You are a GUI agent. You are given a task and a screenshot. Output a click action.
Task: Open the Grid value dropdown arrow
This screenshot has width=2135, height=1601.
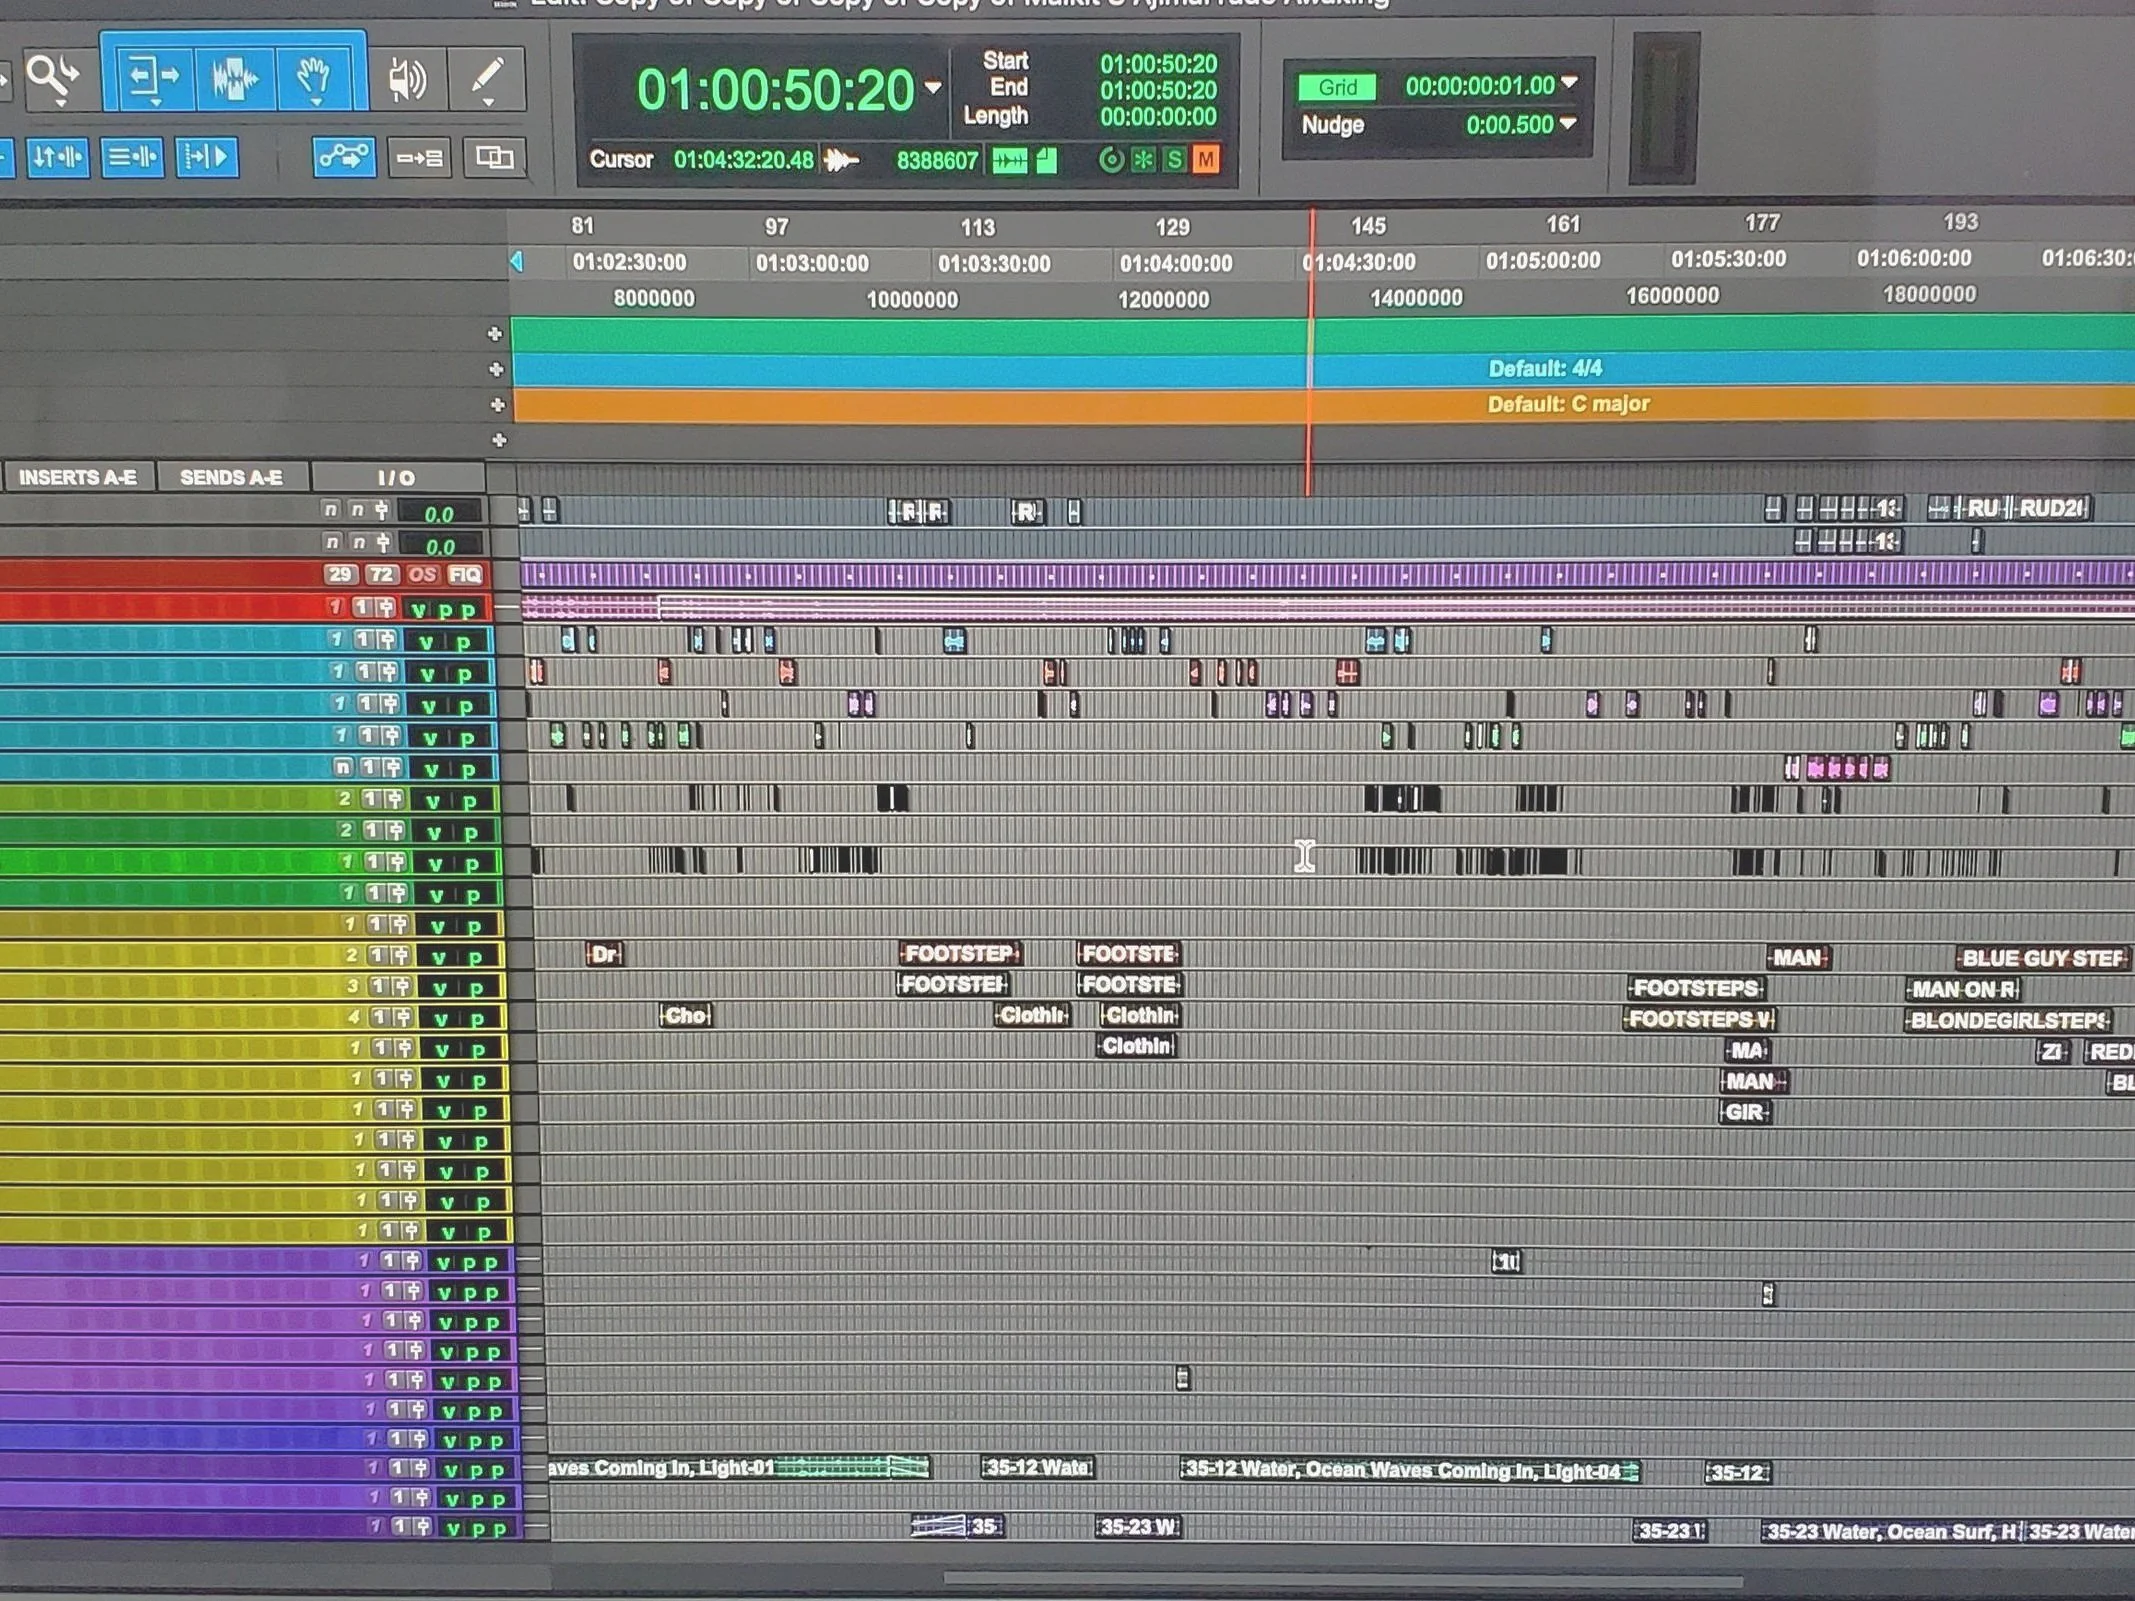(1569, 84)
